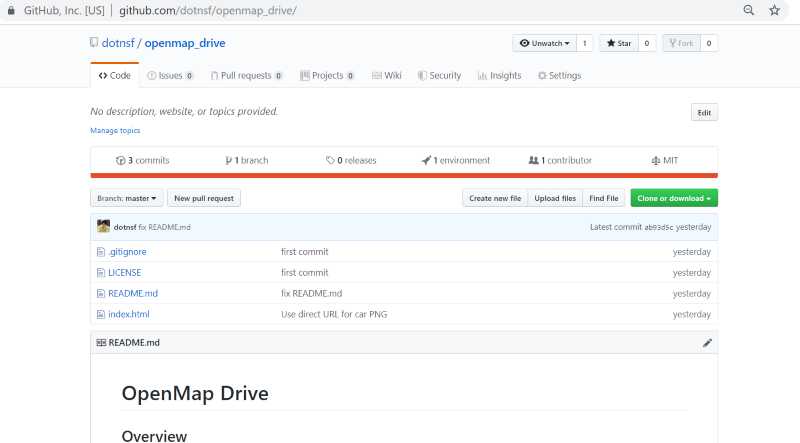The width and height of the screenshot is (800, 443).
Task: Click the OpenMap Drive README heading
Action: tap(195, 393)
